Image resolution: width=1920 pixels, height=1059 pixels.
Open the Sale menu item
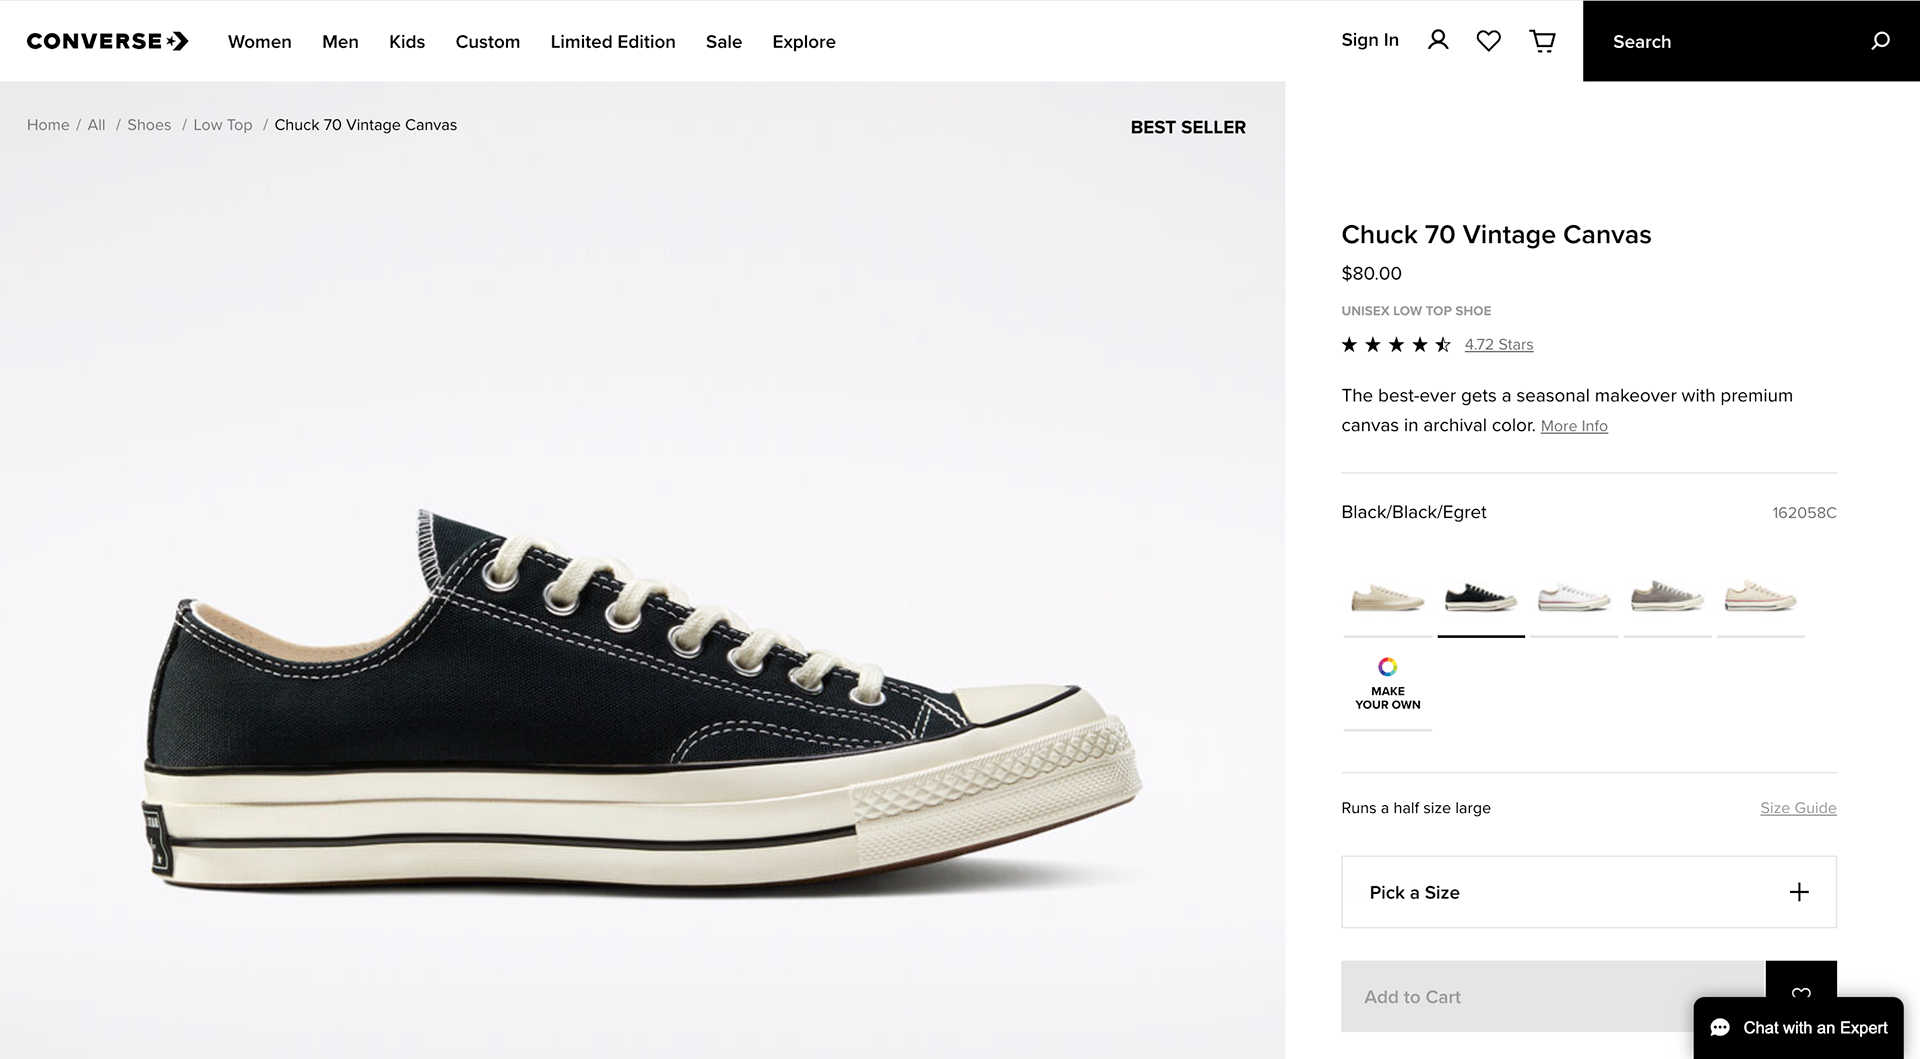(x=723, y=42)
